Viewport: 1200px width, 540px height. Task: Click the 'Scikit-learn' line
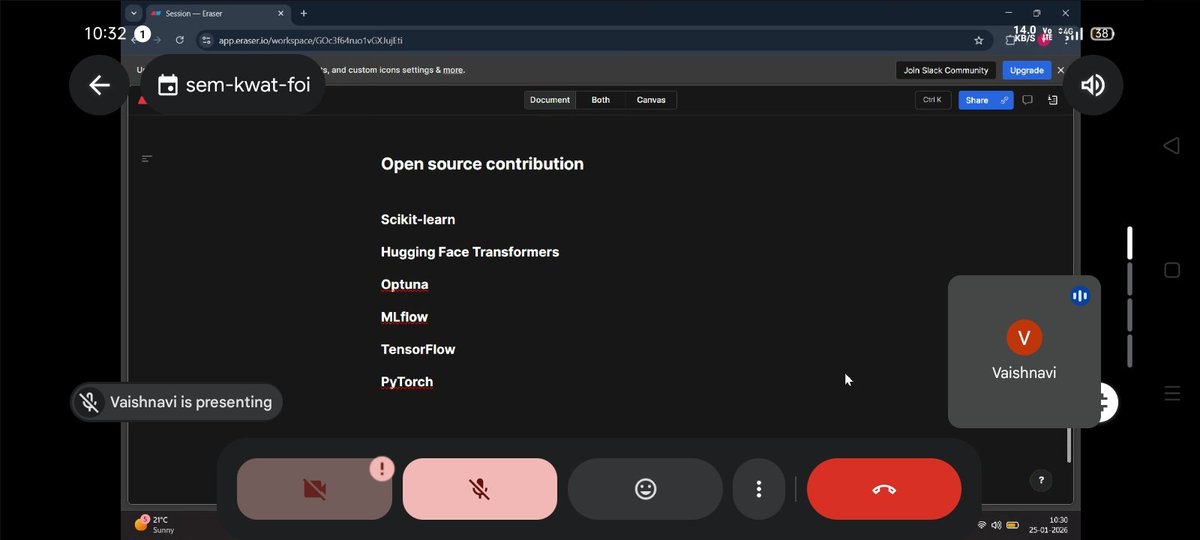[x=418, y=220]
